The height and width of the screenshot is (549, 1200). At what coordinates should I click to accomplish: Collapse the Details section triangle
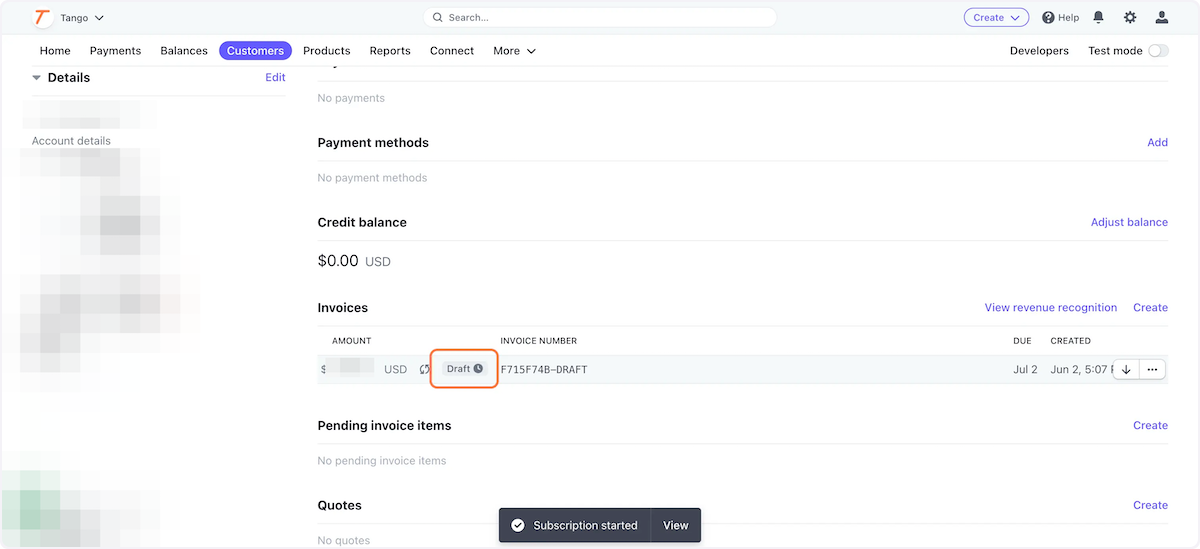(37, 77)
